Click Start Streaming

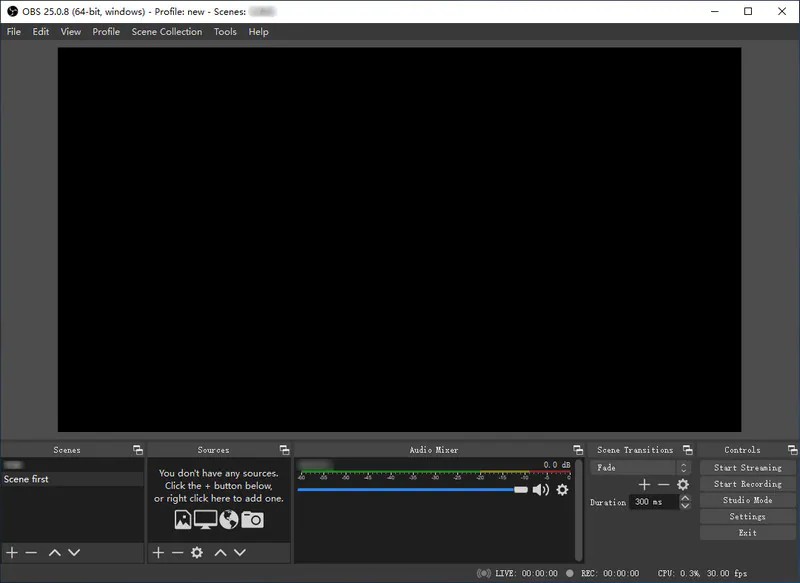[747, 467]
